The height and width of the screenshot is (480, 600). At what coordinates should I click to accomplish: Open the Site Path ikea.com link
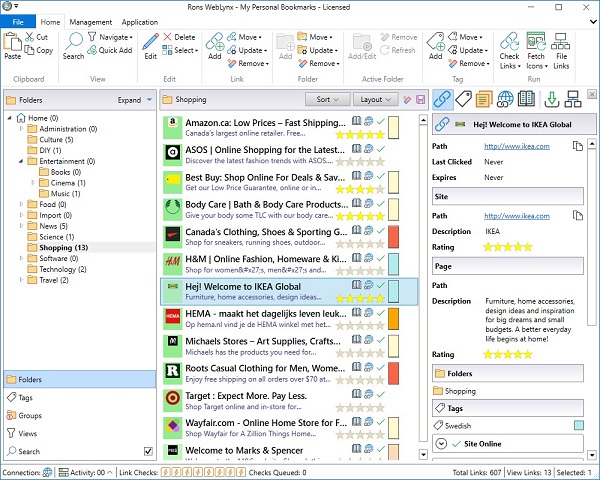pos(517,216)
